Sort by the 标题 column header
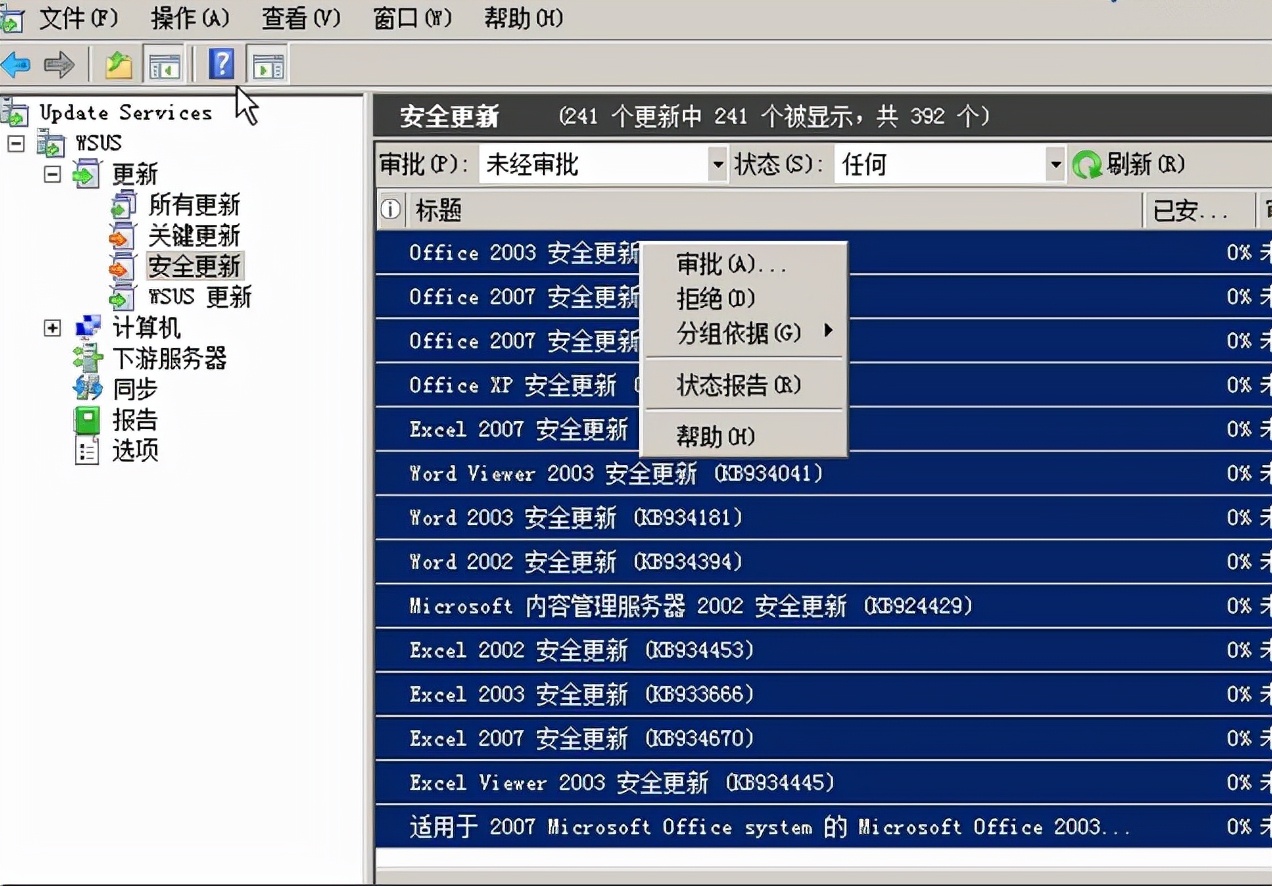1272x886 pixels. coord(772,210)
